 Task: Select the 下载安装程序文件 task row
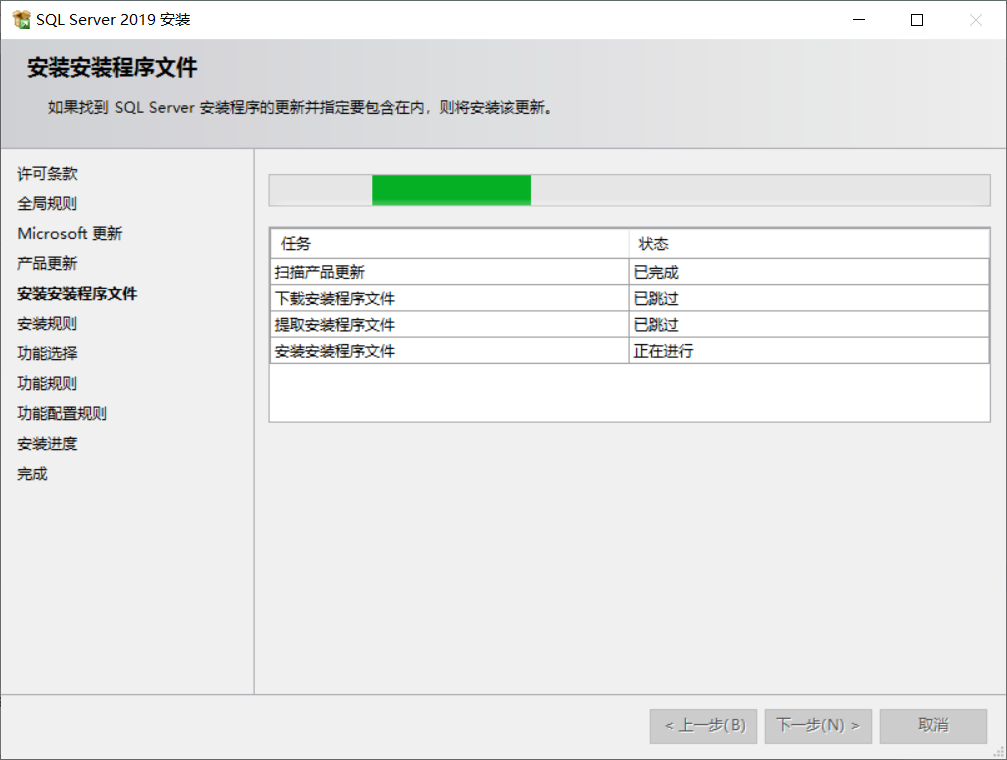(629, 299)
